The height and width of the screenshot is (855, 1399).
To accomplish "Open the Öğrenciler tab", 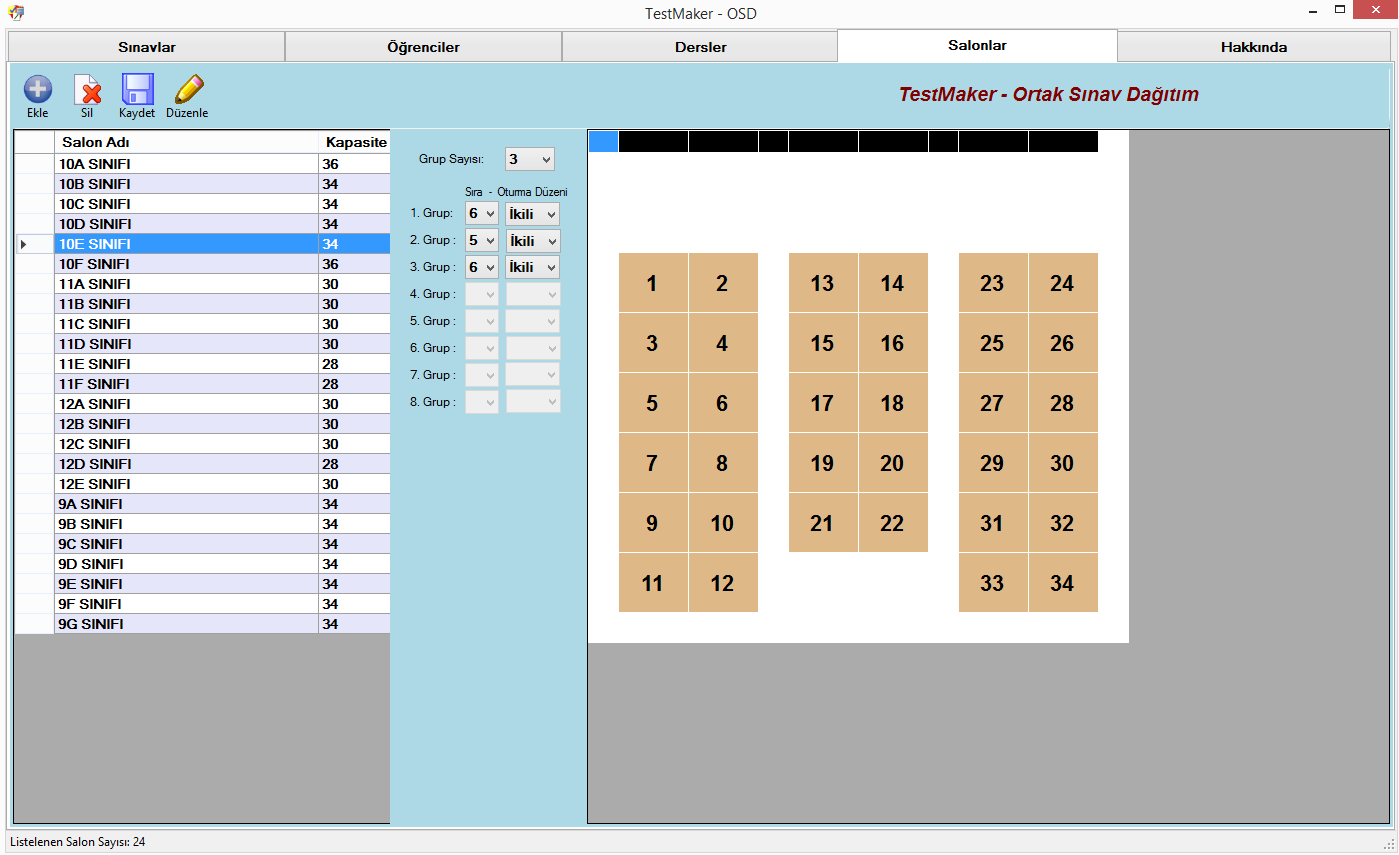I will [x=423, y=47].
